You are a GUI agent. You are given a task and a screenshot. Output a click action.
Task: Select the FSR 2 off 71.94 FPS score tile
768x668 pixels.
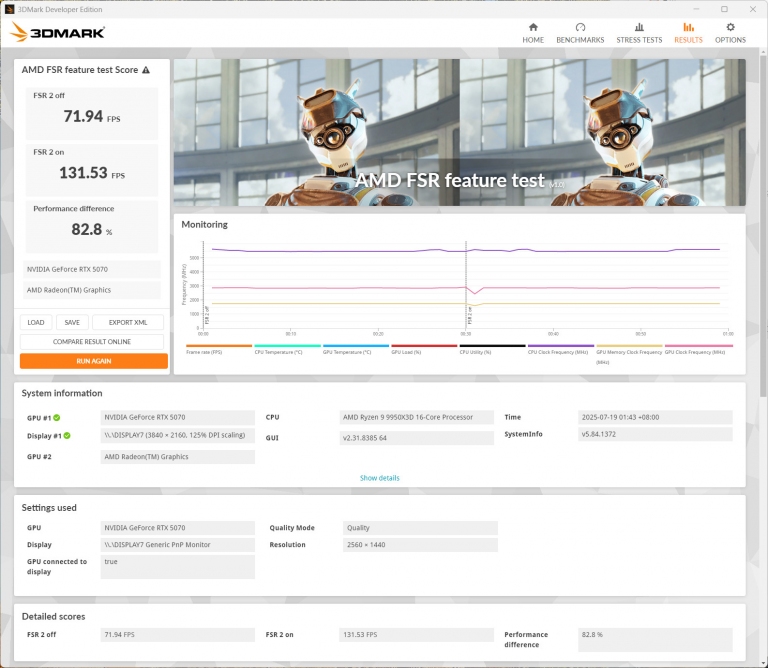92,113
